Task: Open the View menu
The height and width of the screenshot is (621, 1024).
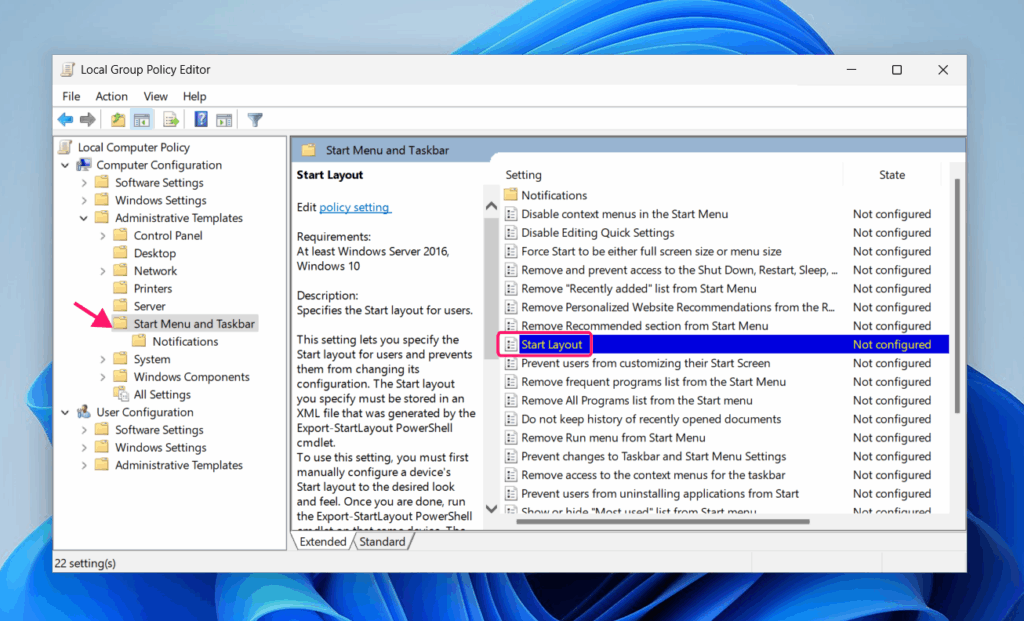Action: (155, 96)
